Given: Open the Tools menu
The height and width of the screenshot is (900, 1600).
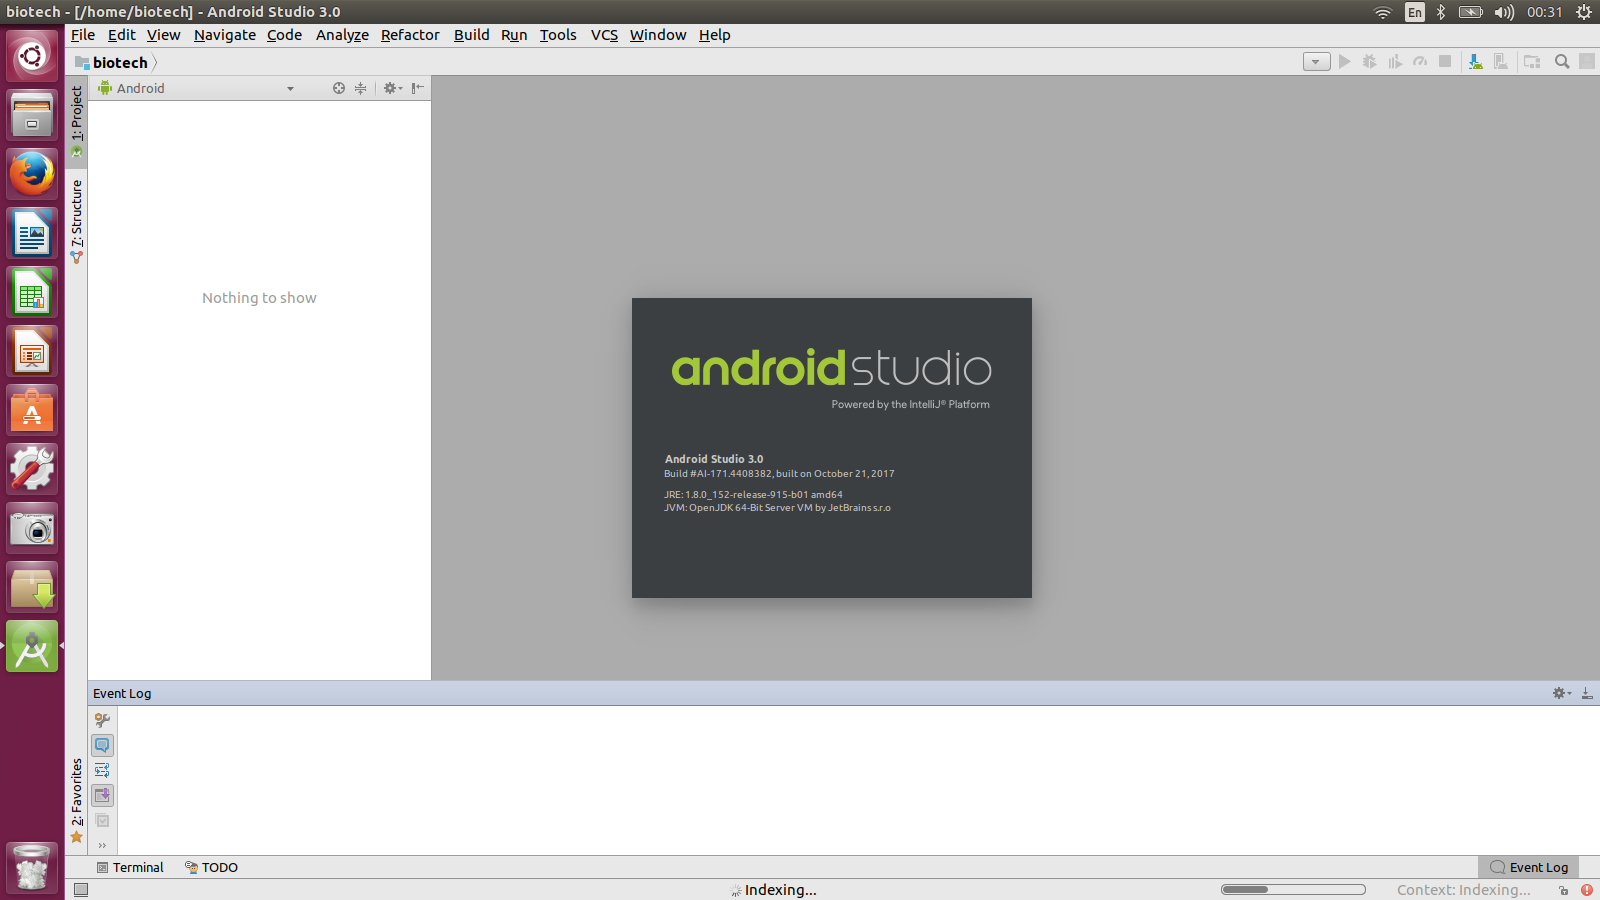Looking at the screenshot, I should coord(558,35).
